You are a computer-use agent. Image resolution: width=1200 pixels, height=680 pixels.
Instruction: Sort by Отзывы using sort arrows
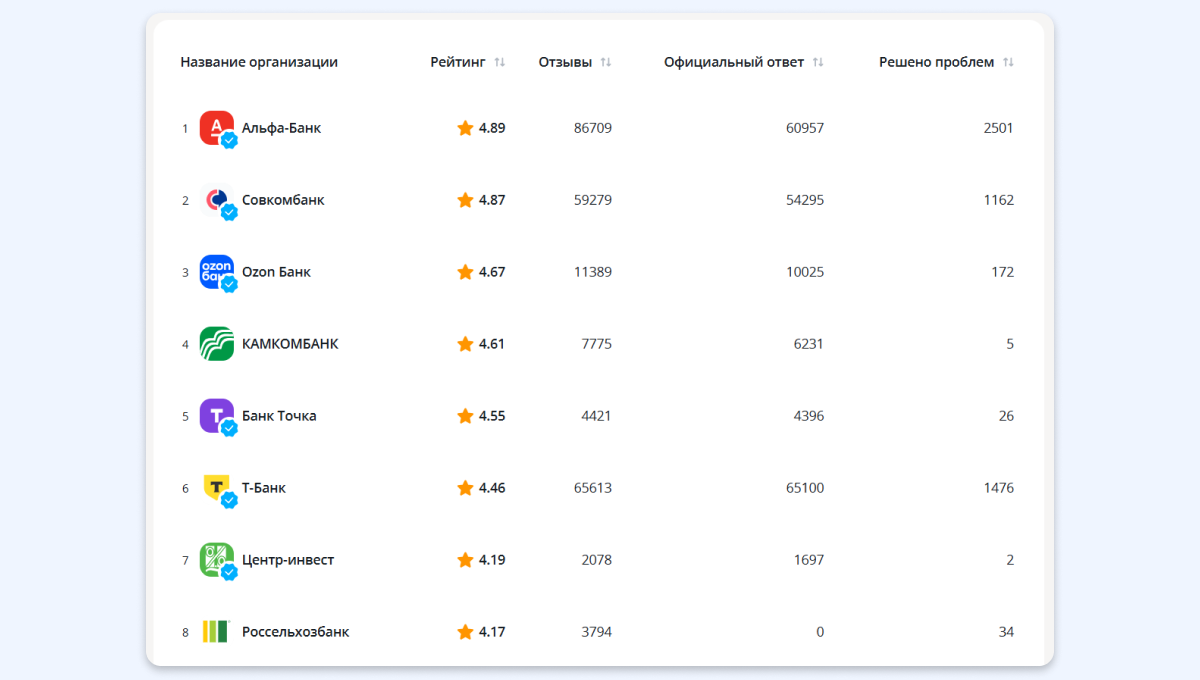point(606,62)
